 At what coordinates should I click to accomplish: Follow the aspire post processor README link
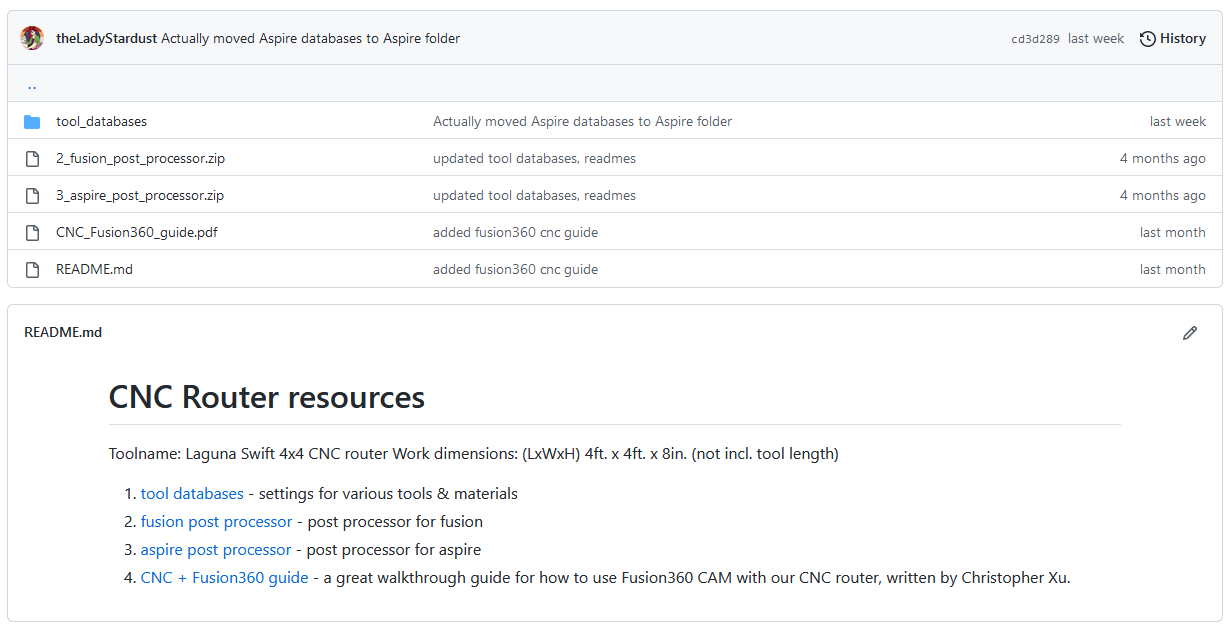(216, 549)
